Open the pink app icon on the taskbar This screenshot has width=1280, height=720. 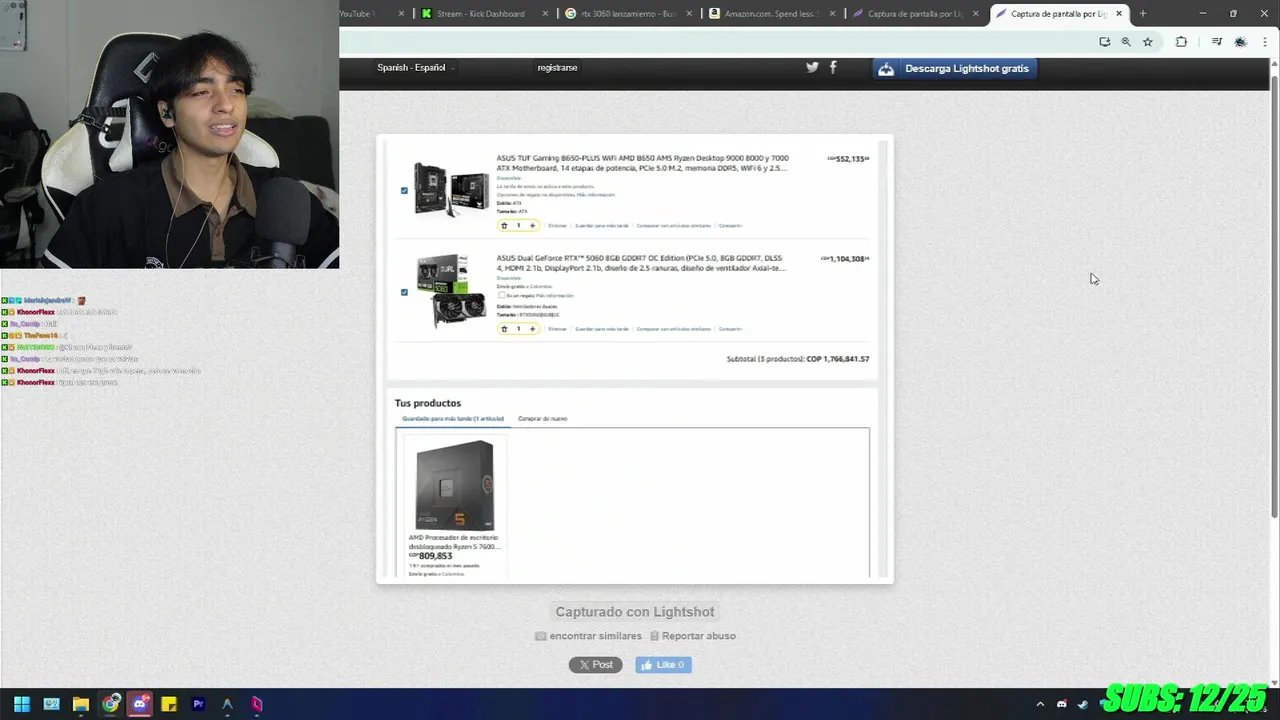tap(257, 704)
